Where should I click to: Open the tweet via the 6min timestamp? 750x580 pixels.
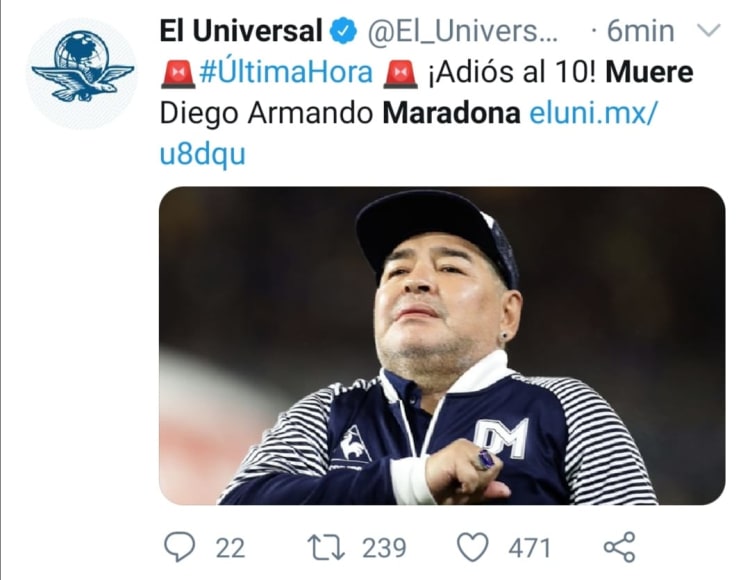coord(641,31)
